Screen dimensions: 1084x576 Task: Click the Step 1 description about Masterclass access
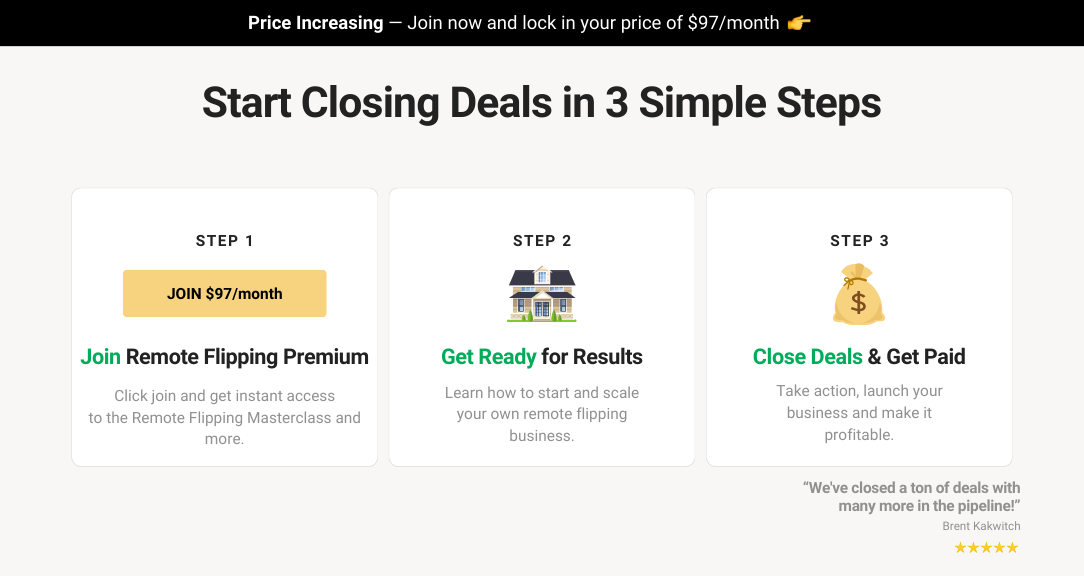(x=225, y=417)
